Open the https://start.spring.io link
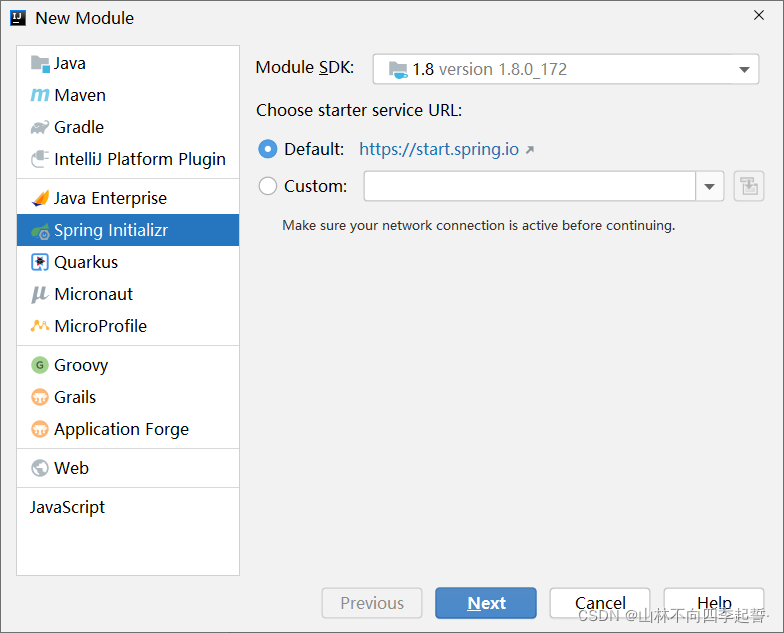784x633 pixels. (439, 149)
